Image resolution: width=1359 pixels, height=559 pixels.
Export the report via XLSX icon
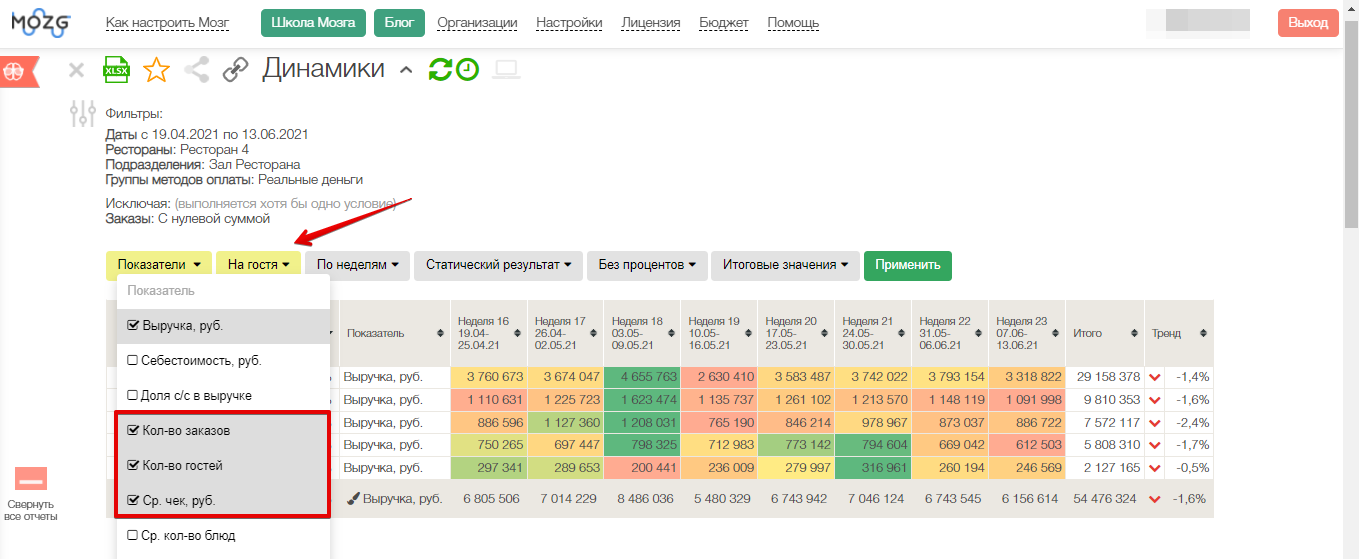coord(117,70)
